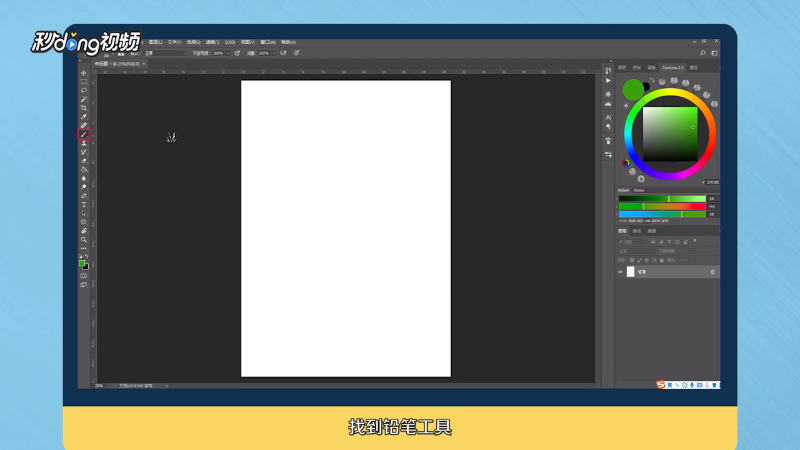The image size is (800, 450).
Task: Open the layer blend mode dropdown
Action: tap(636, 251)
